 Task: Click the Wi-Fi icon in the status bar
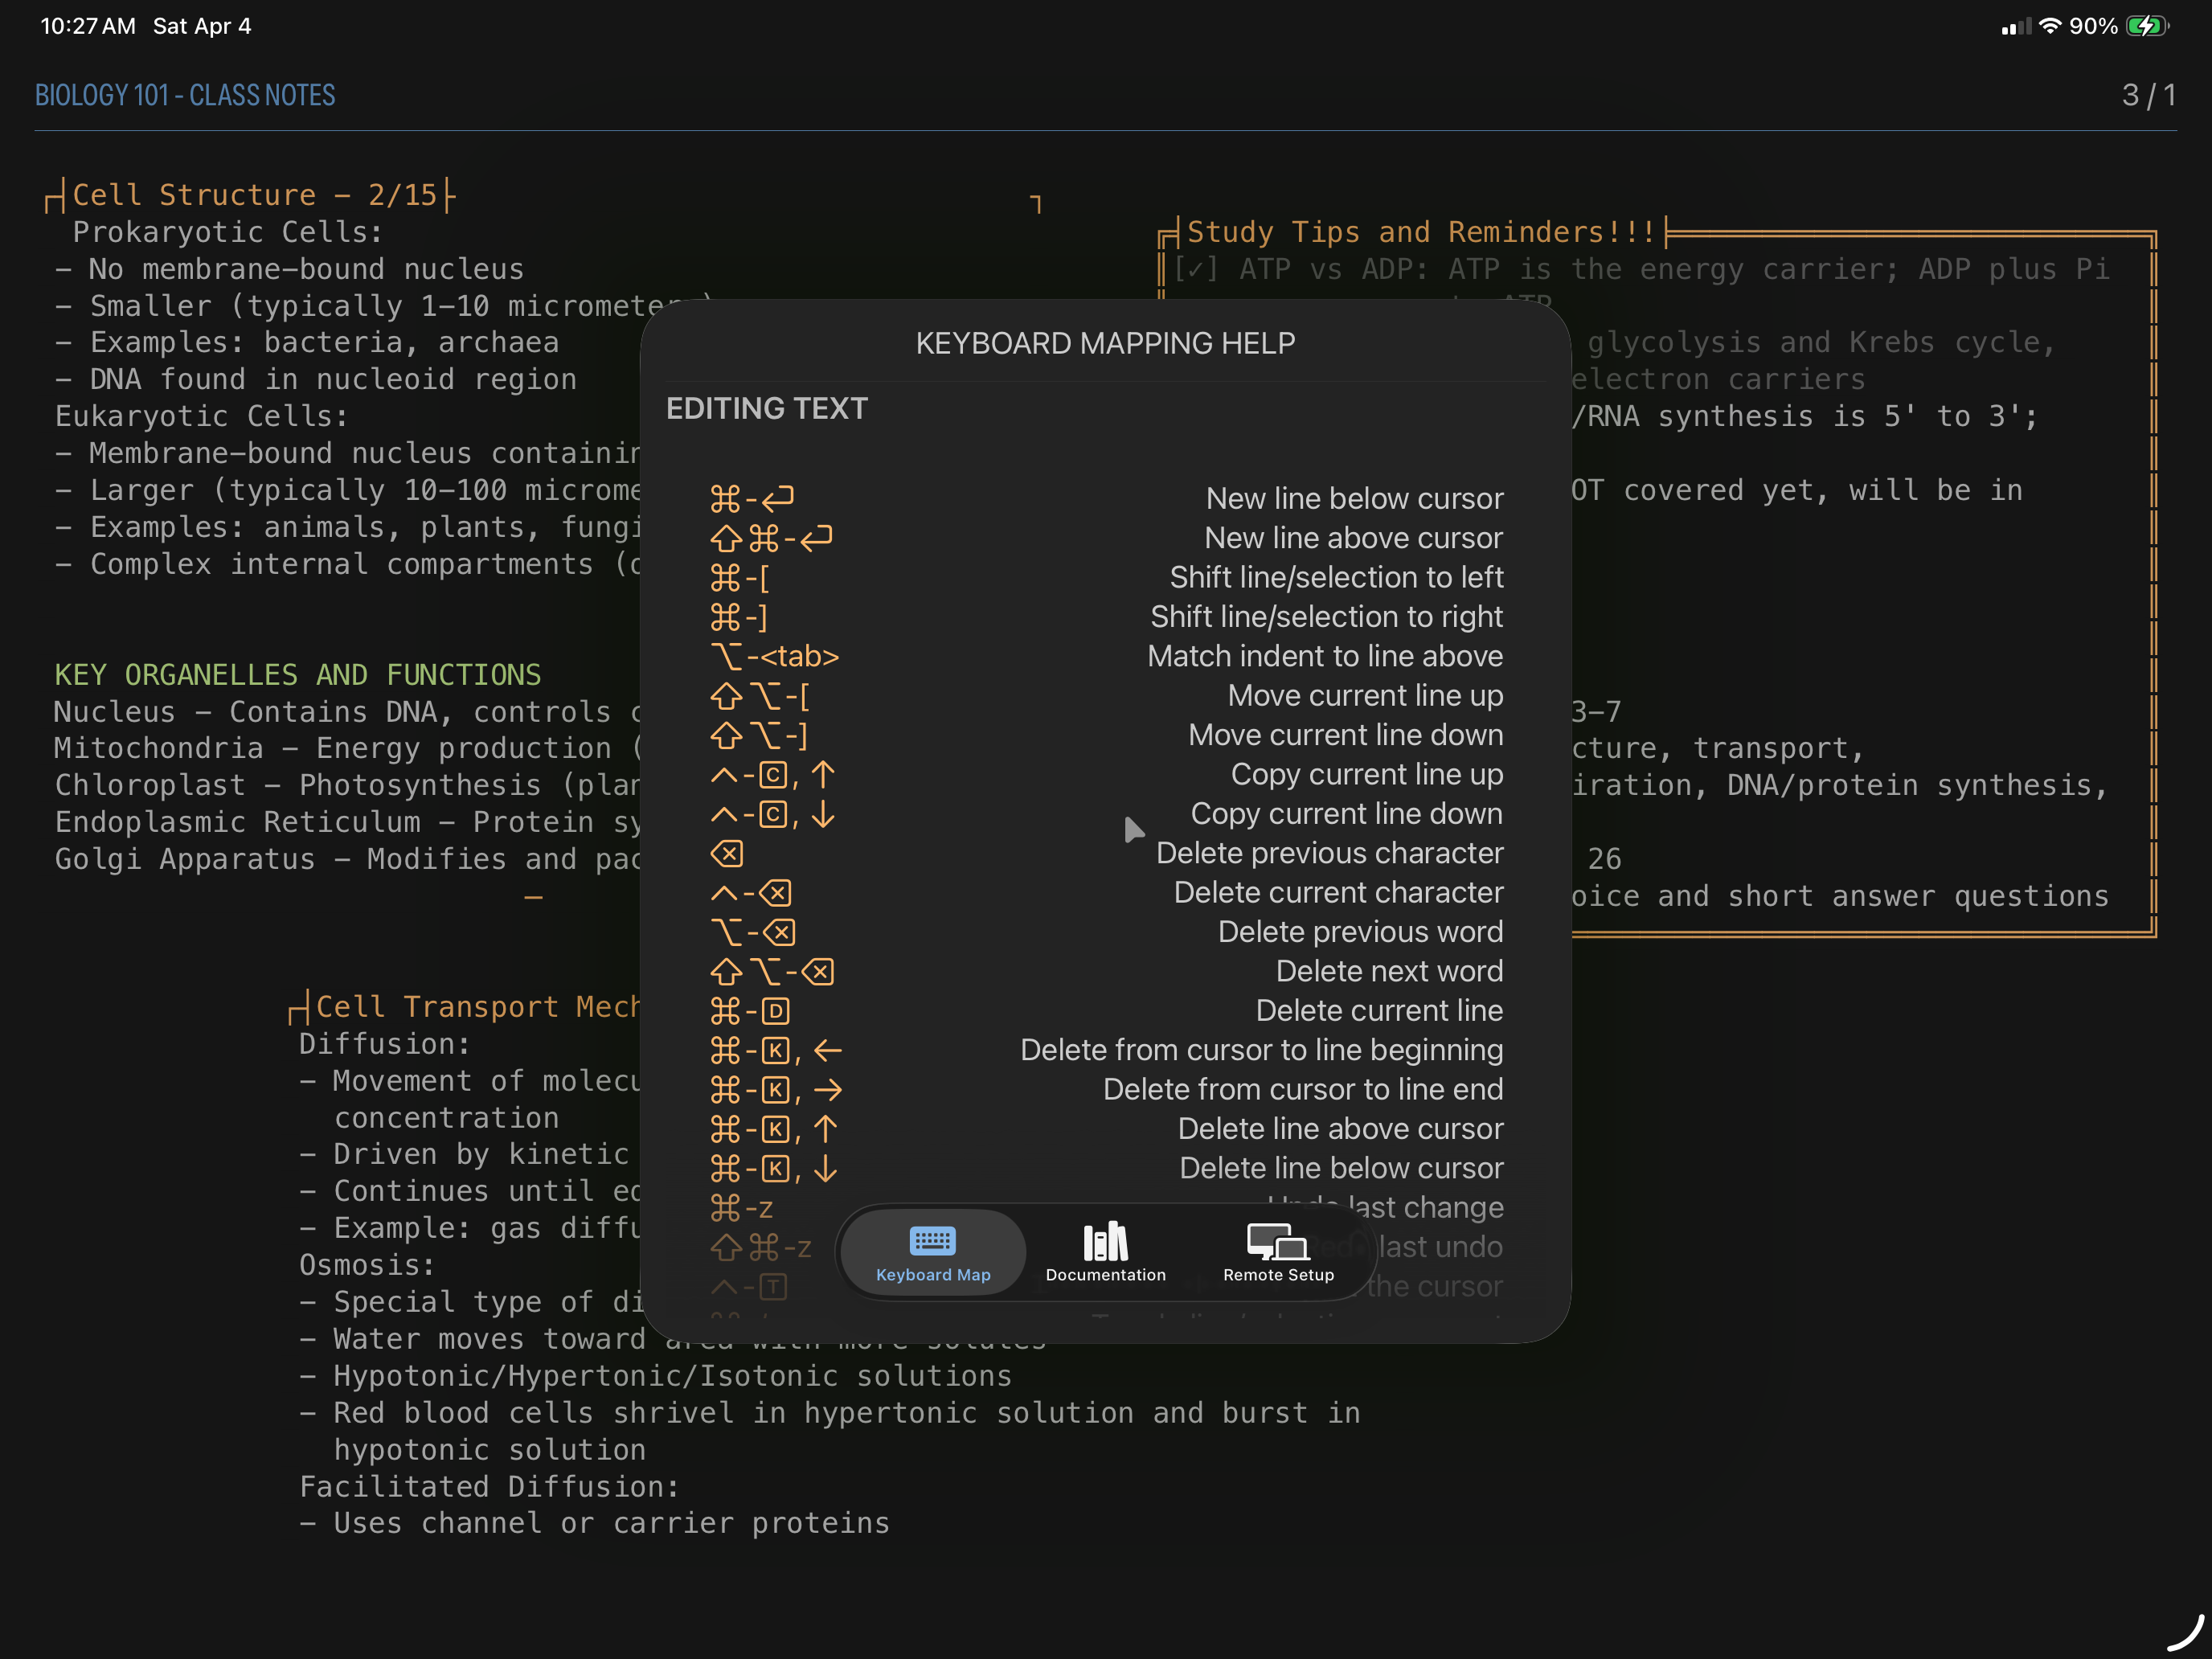click(x=2050, y=26)
